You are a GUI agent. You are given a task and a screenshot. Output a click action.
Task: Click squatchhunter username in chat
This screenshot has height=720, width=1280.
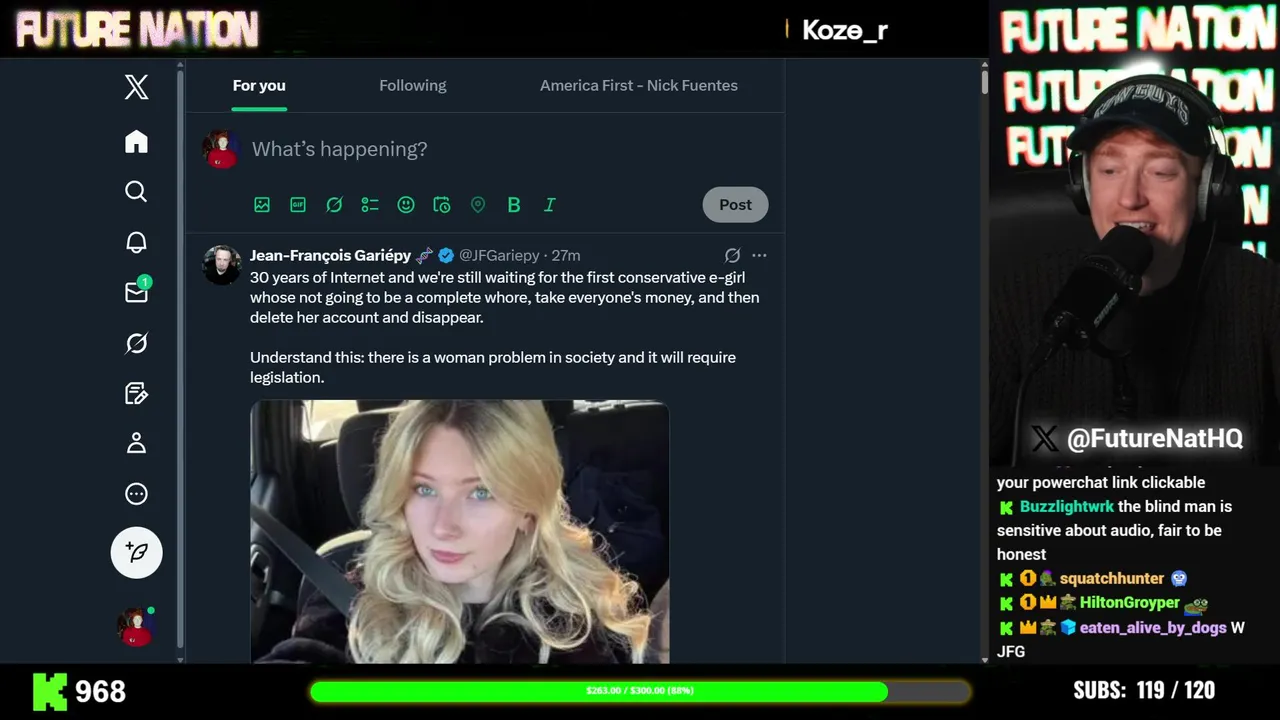[1111, 579]
